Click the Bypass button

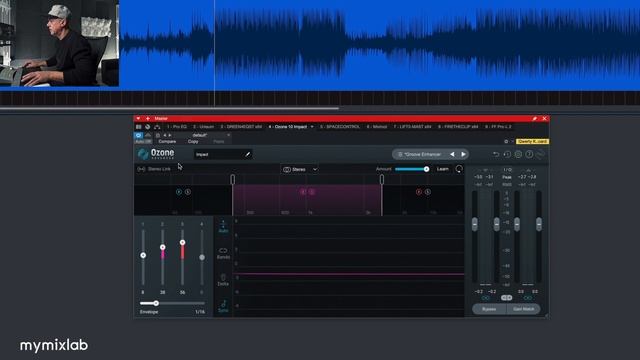coord(489,309)
